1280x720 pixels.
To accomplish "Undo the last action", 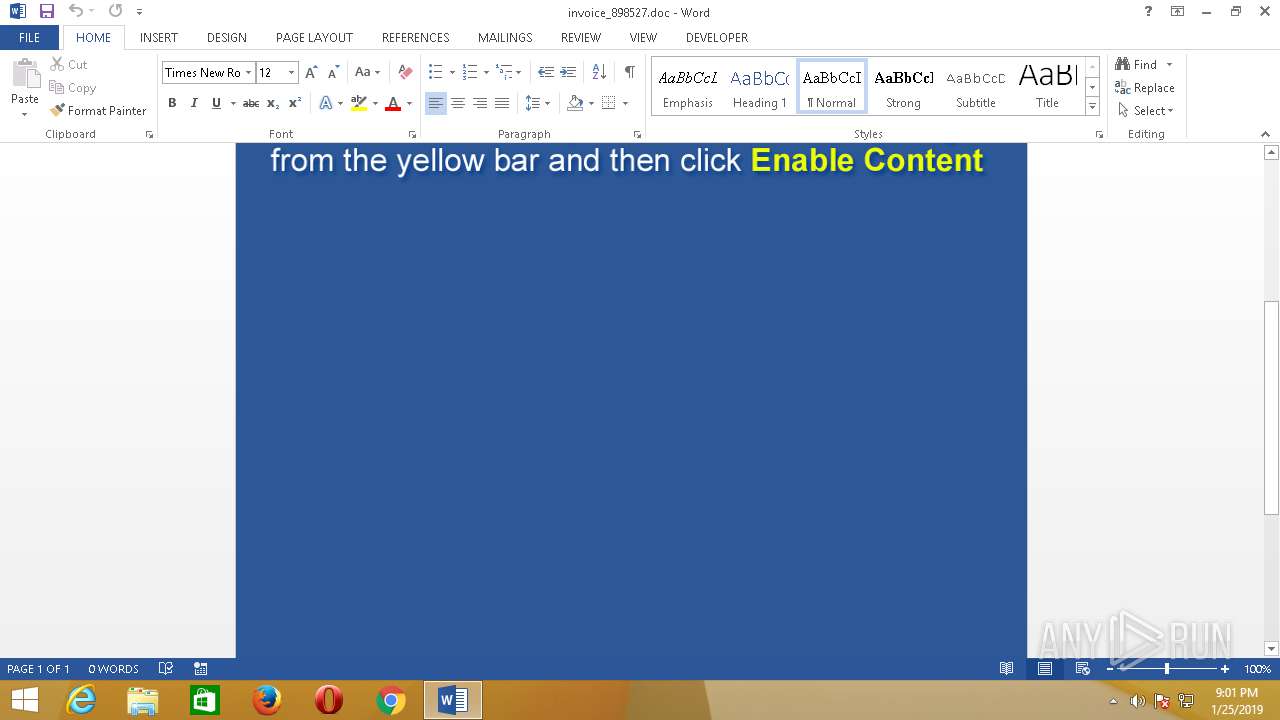I will tap(75, 12).
